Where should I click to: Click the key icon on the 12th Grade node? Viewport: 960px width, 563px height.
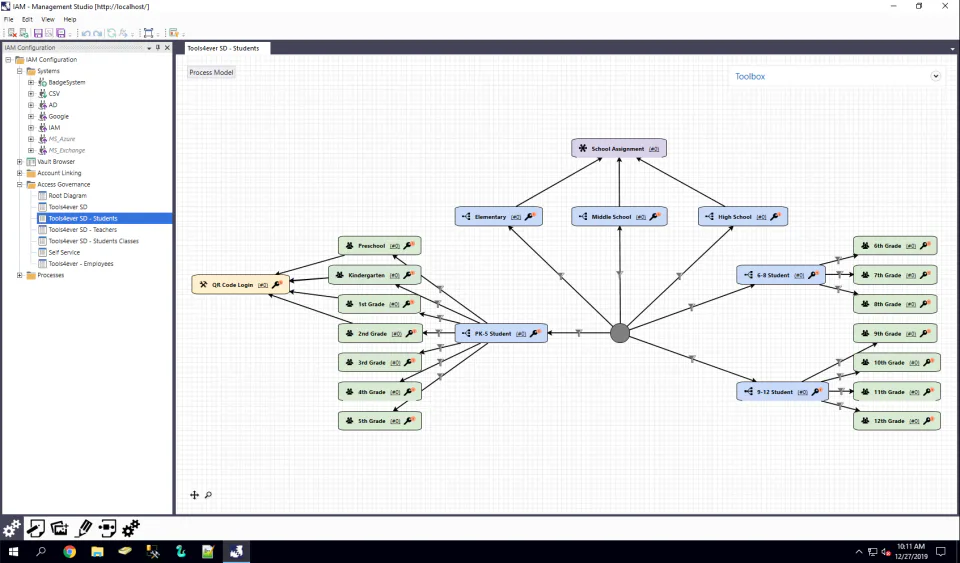pos(929,420)
